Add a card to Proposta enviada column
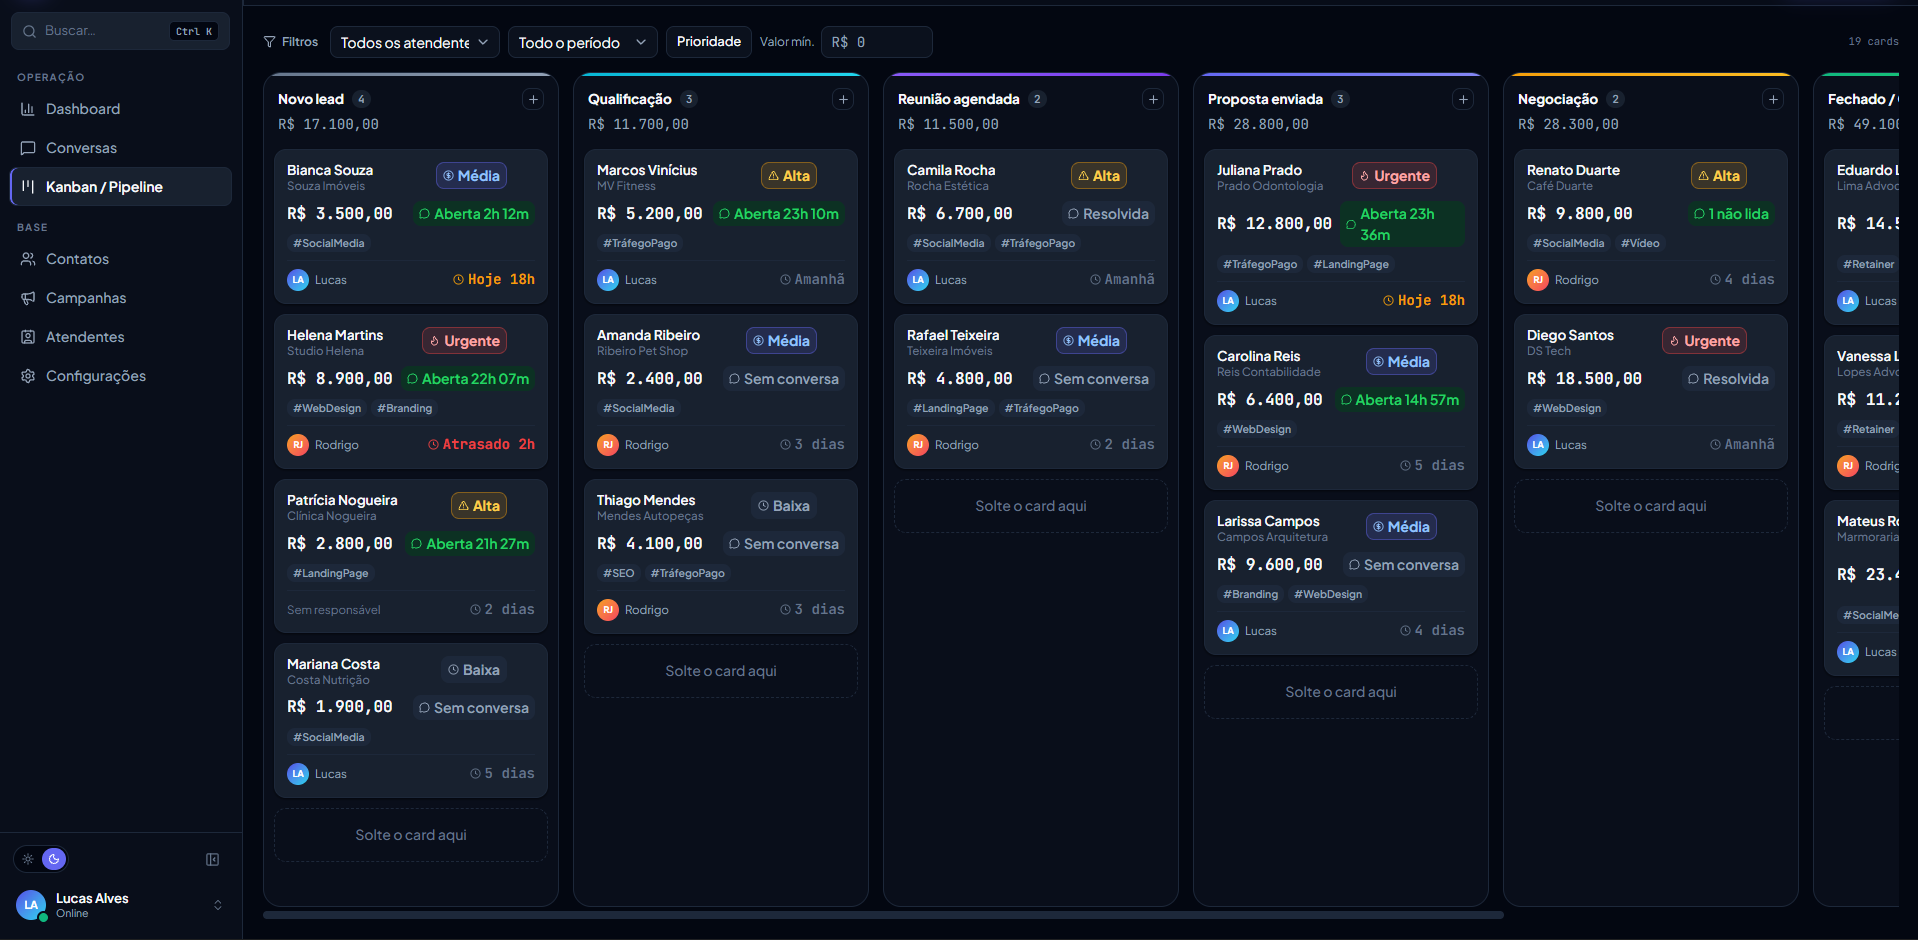Screen dimensions: 1918x940 pos(1463,99)
